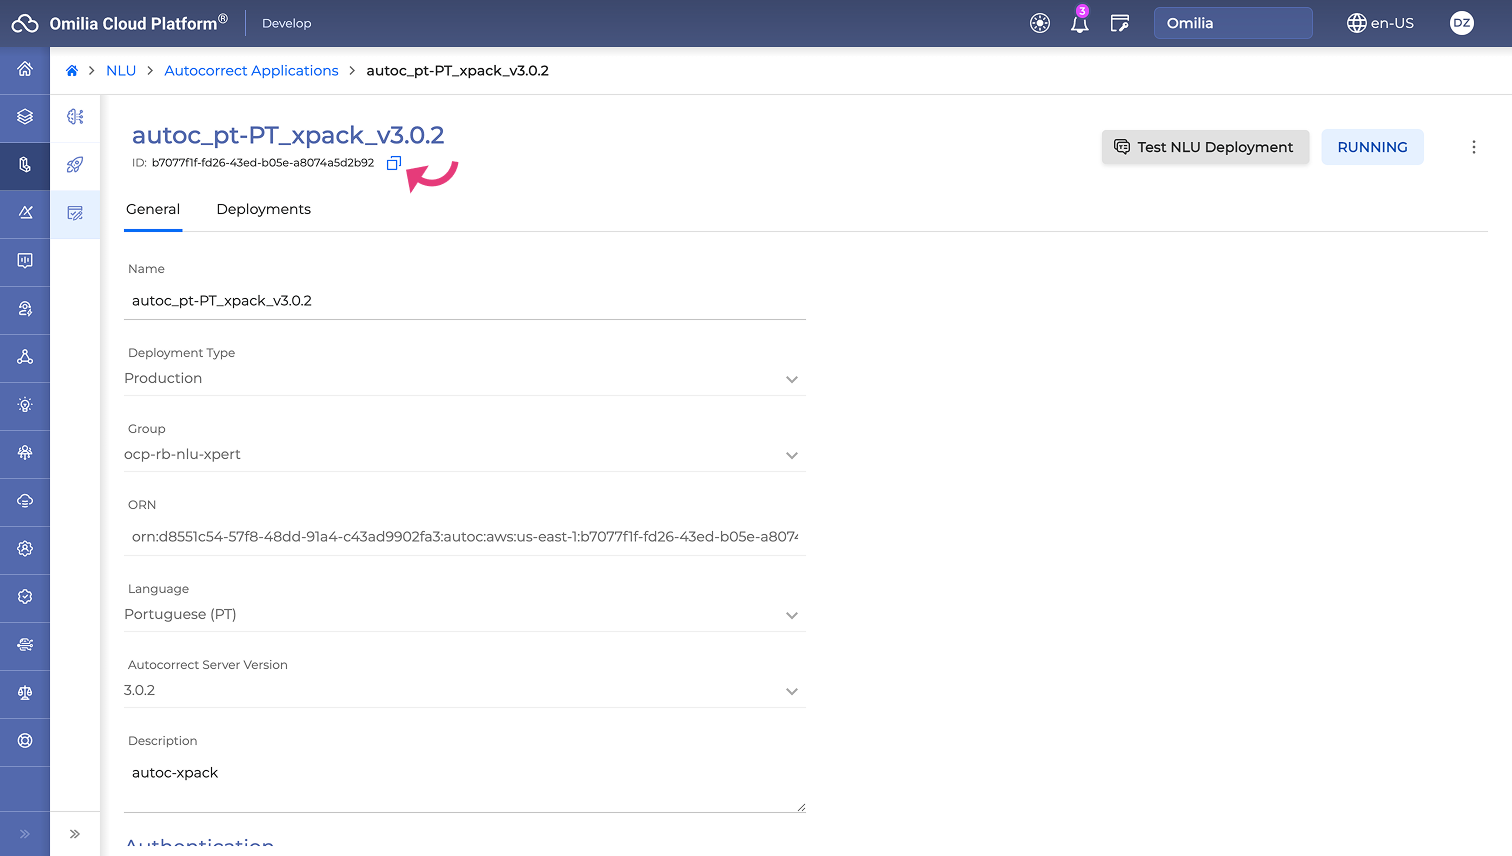Open the user settings gear sidebar icon
1512x856 pixels.
[x=25, y=549]
